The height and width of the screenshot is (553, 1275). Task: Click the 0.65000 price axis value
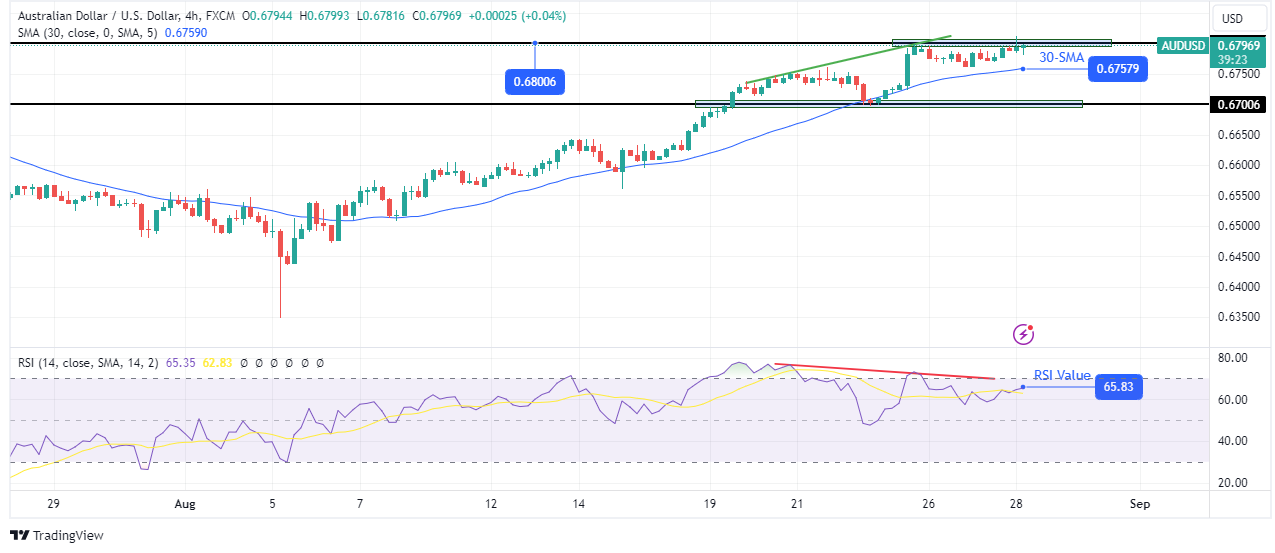click(x=1237, y=226)
